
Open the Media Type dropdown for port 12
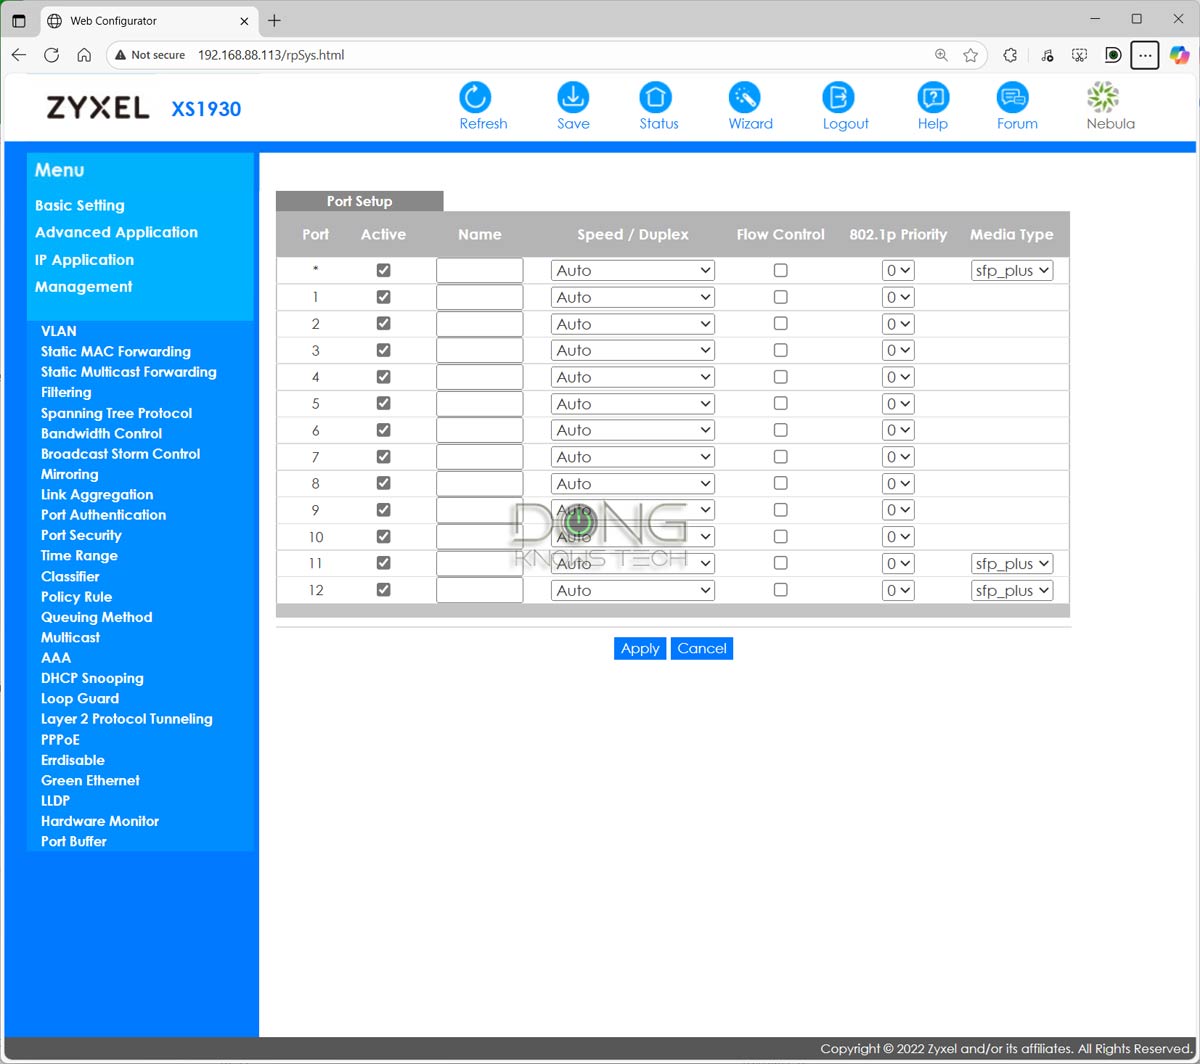point(1012,590)
